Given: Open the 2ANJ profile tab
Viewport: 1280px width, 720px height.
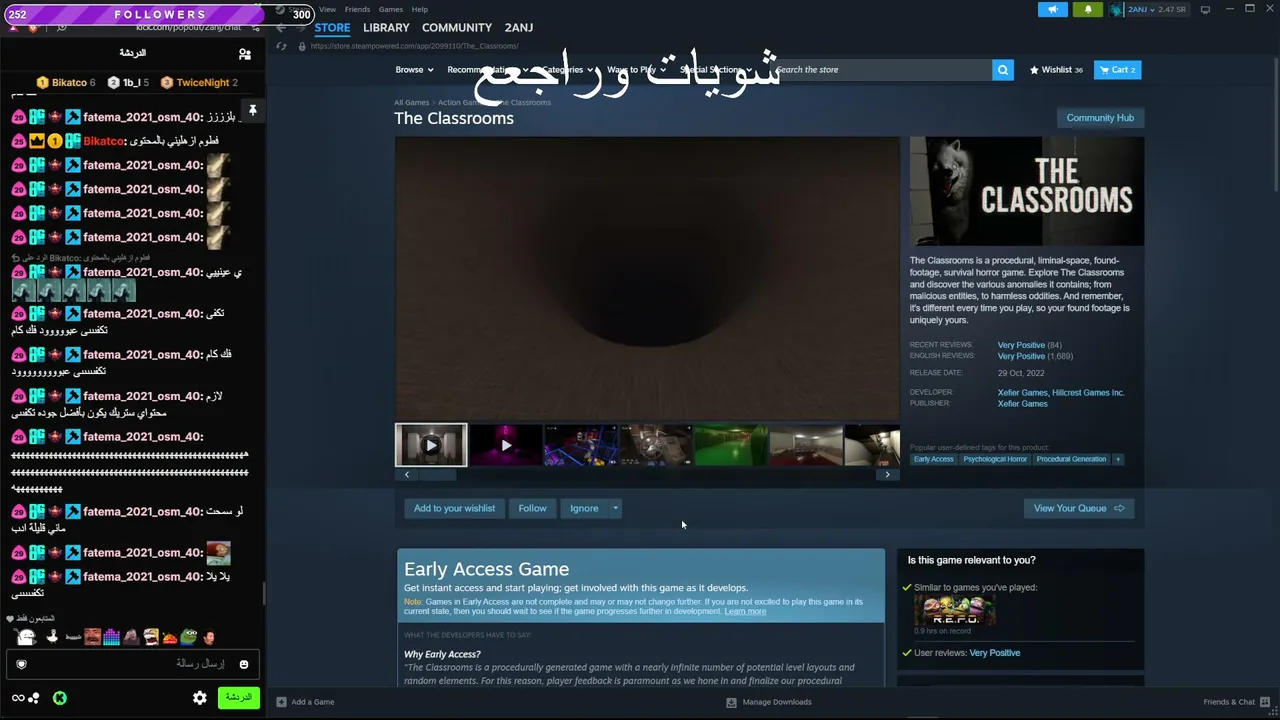Looking at the screenshot, I should pyautogui.click(x=519, y=28).
